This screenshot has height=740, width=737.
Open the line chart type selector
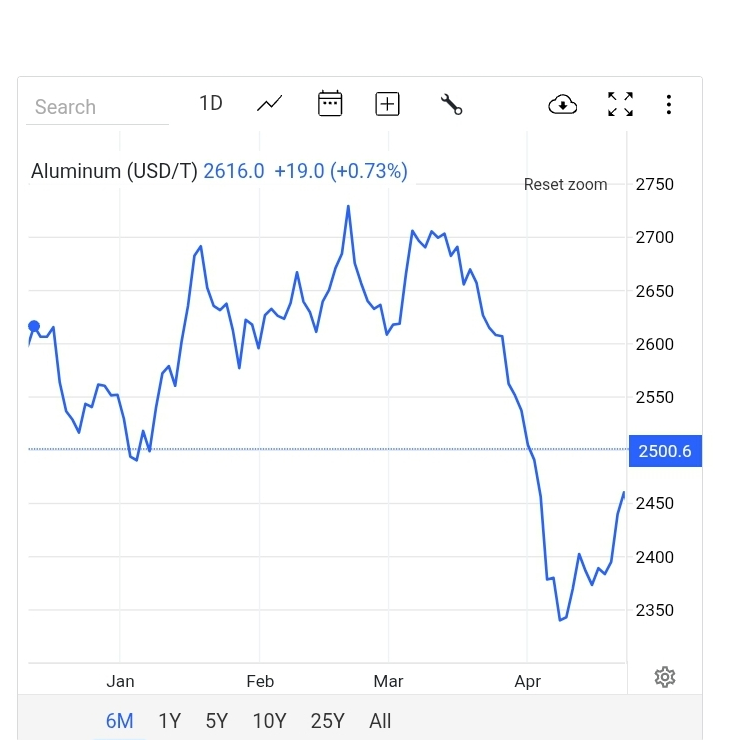coord(269,103)
